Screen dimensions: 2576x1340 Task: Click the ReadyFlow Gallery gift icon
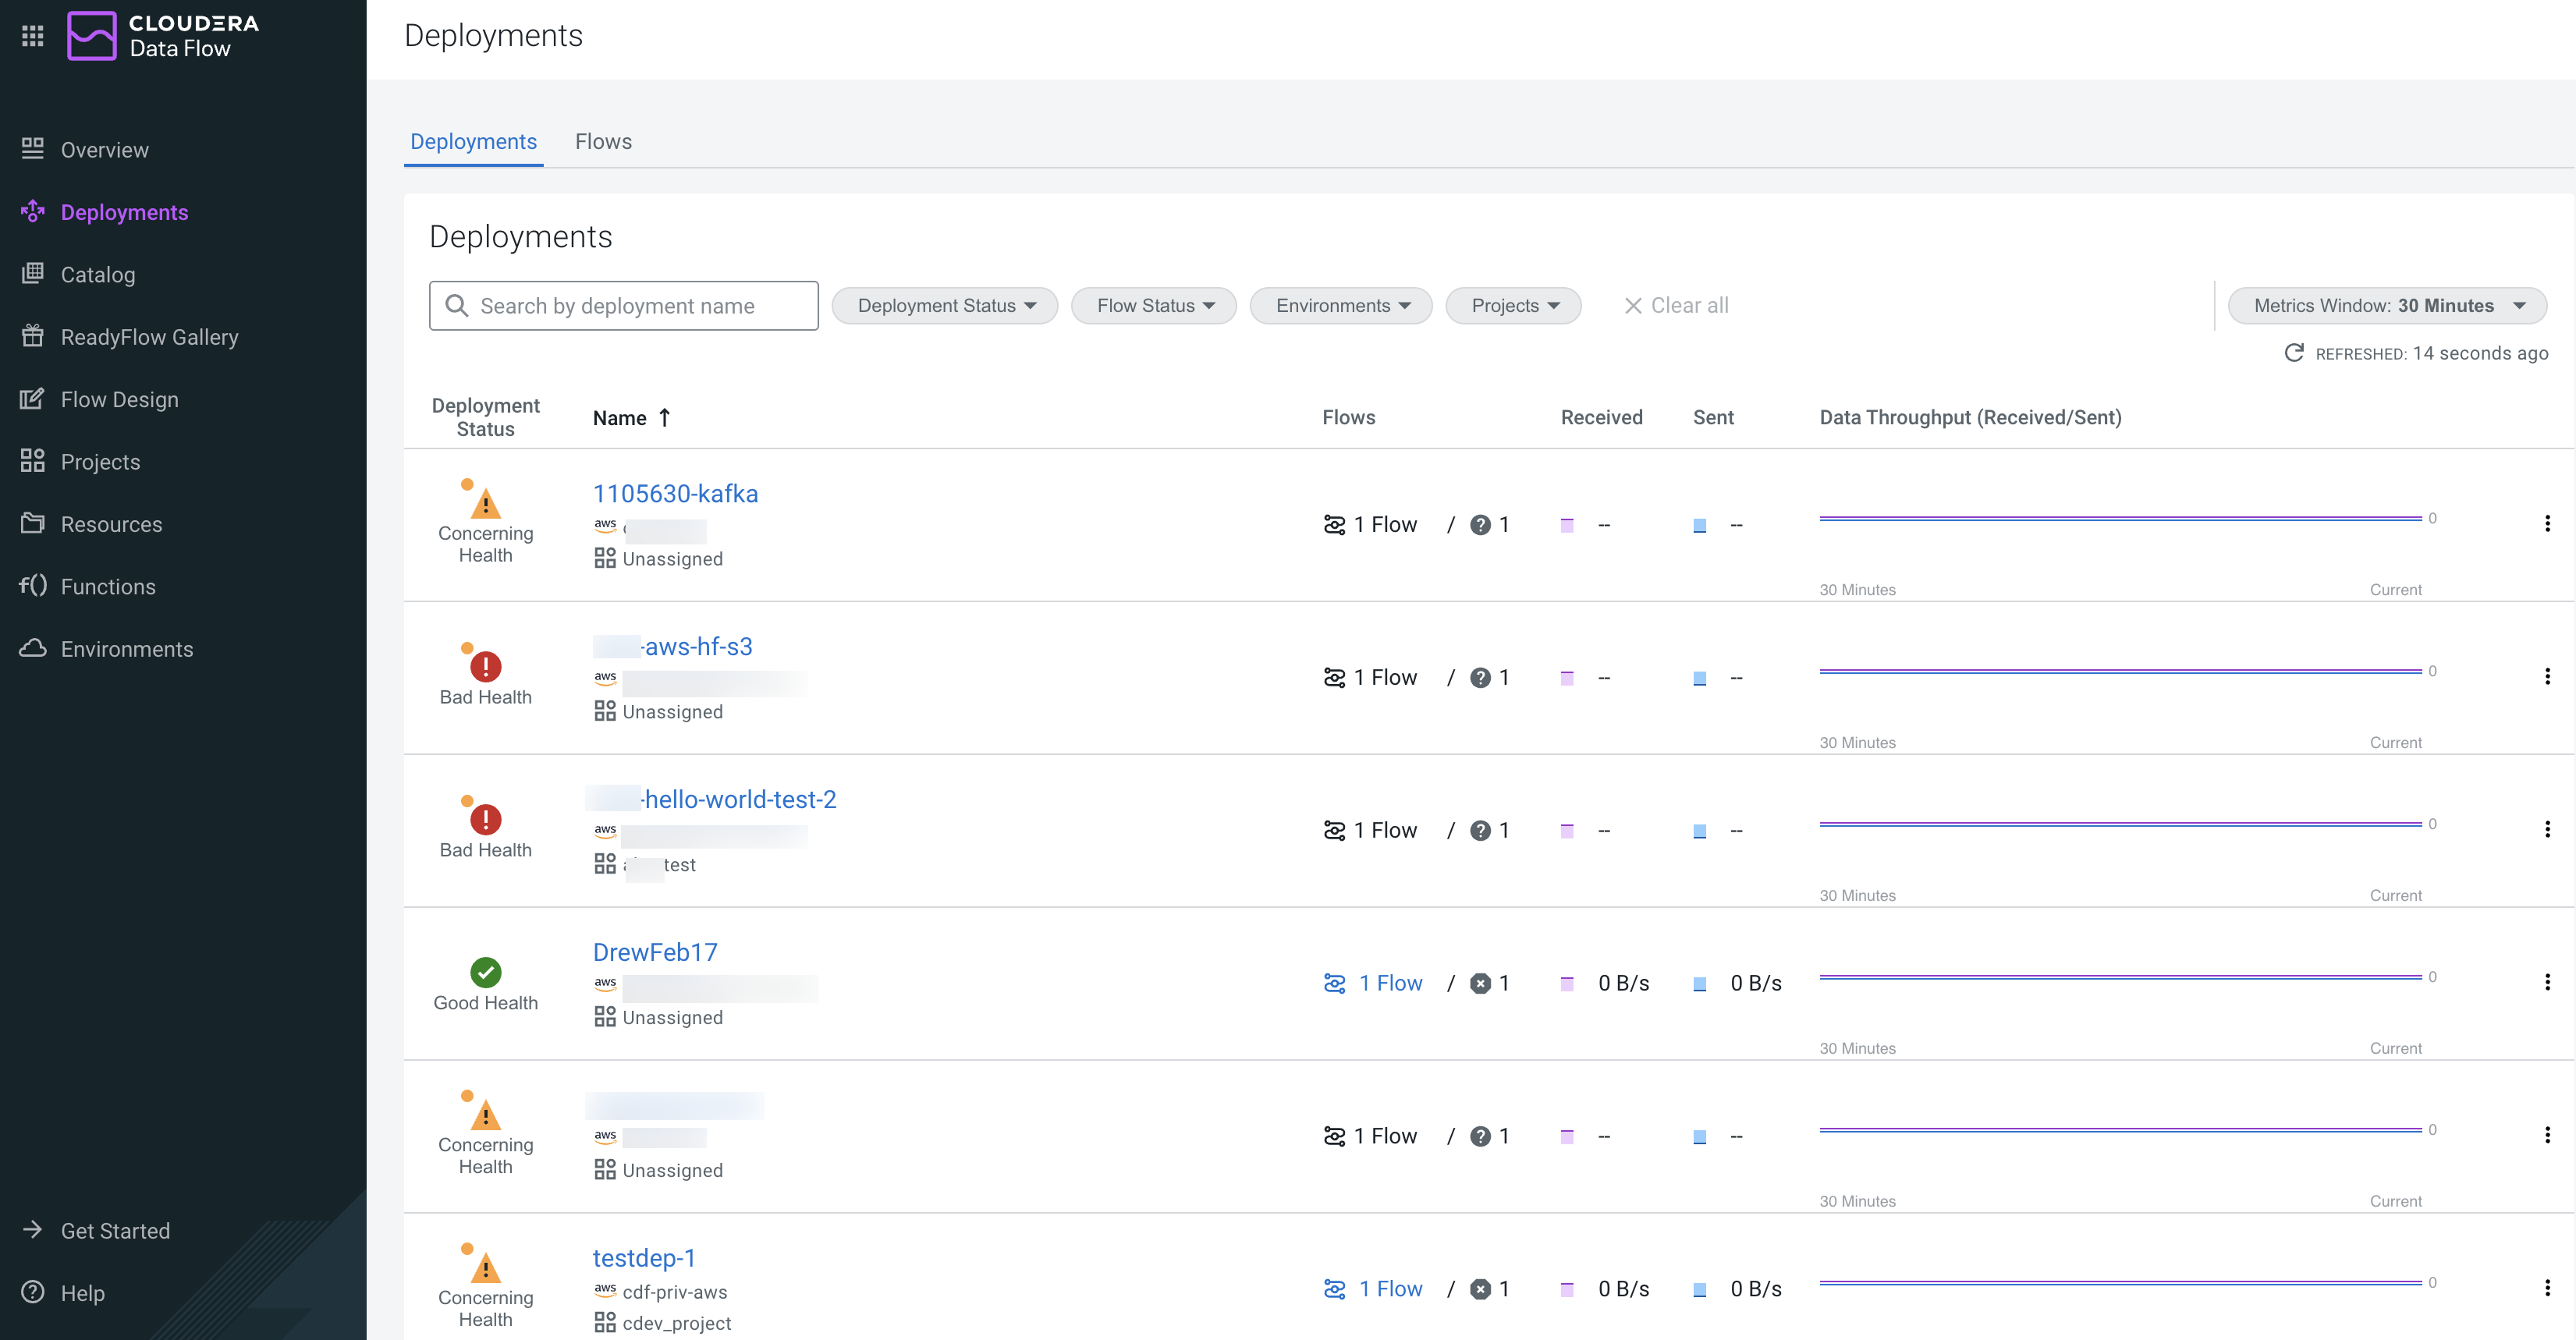click(32, 336)
